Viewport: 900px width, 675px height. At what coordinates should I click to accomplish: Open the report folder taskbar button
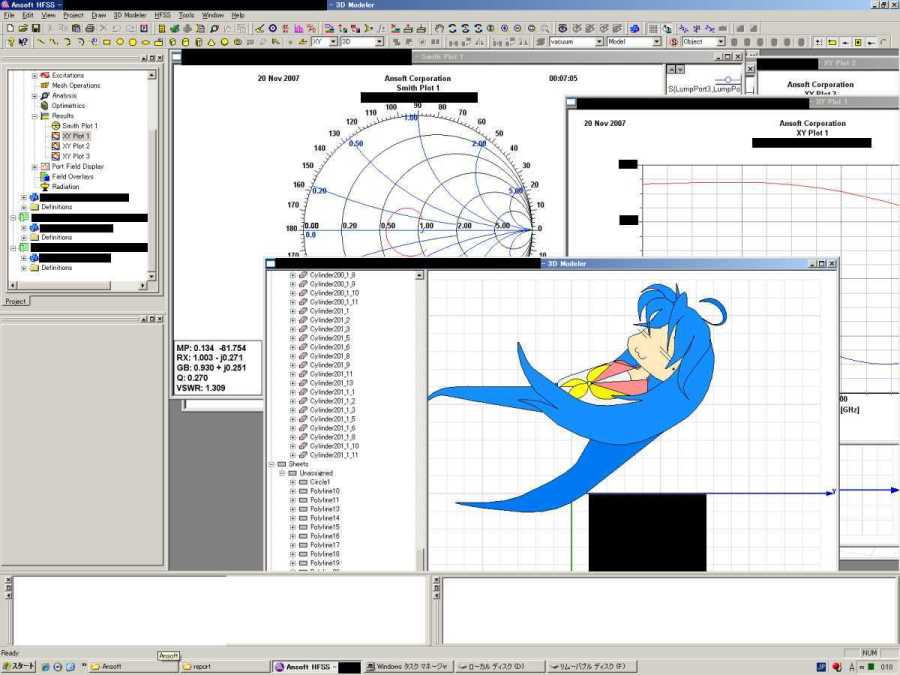point(224,666)
